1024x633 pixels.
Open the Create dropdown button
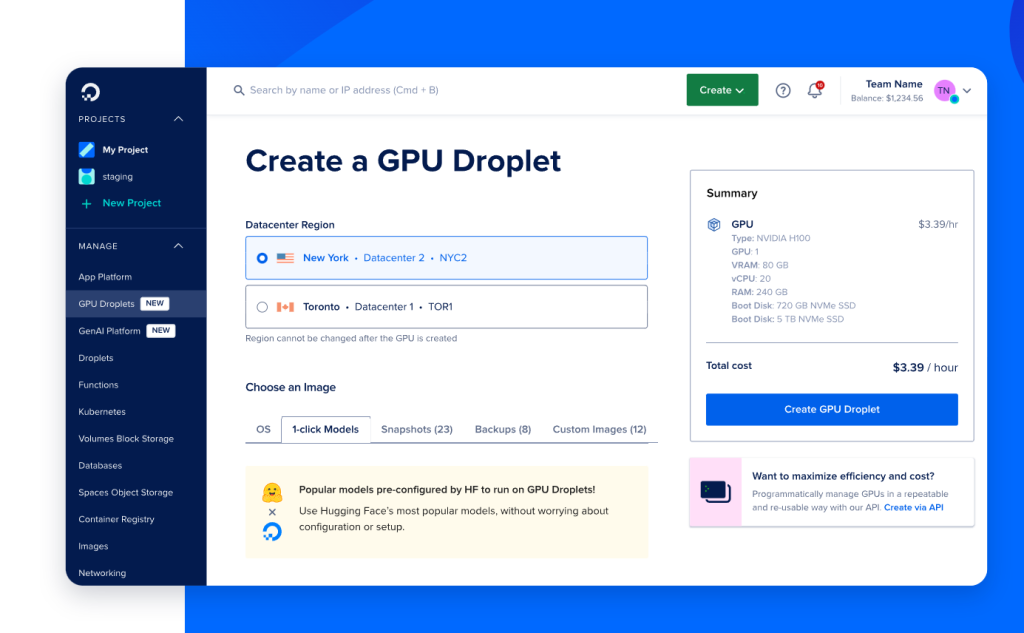point(722,90)
